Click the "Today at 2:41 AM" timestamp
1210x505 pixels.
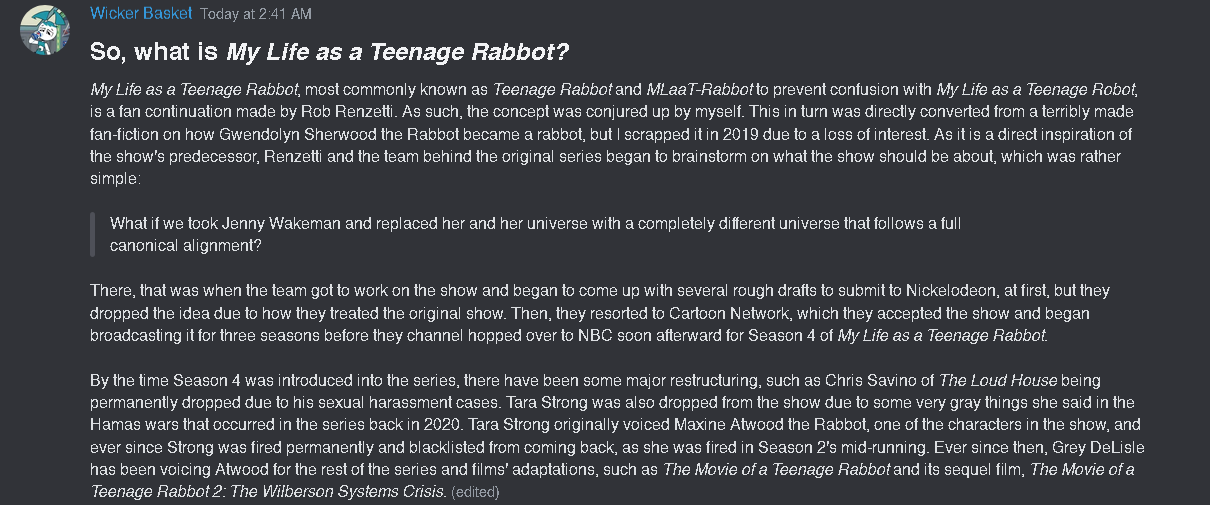coord(255,15)
